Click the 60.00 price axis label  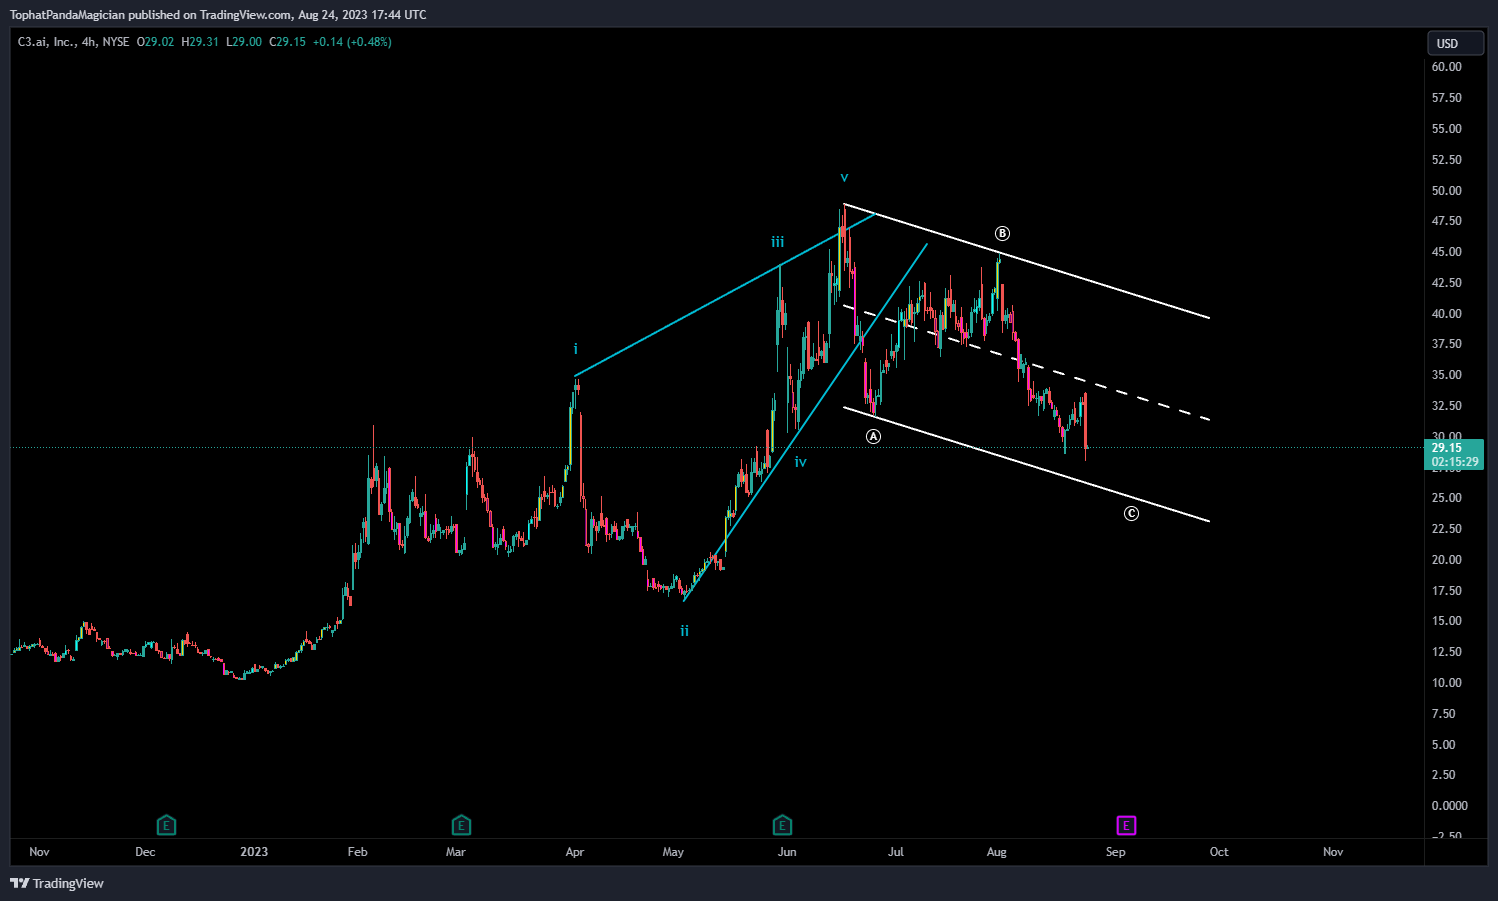pyautogui.click(x=1446, y=67)
